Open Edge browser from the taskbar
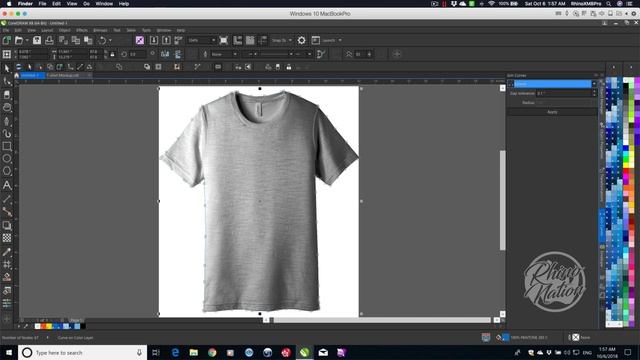640x360 pixels. (x=175, y=352)
